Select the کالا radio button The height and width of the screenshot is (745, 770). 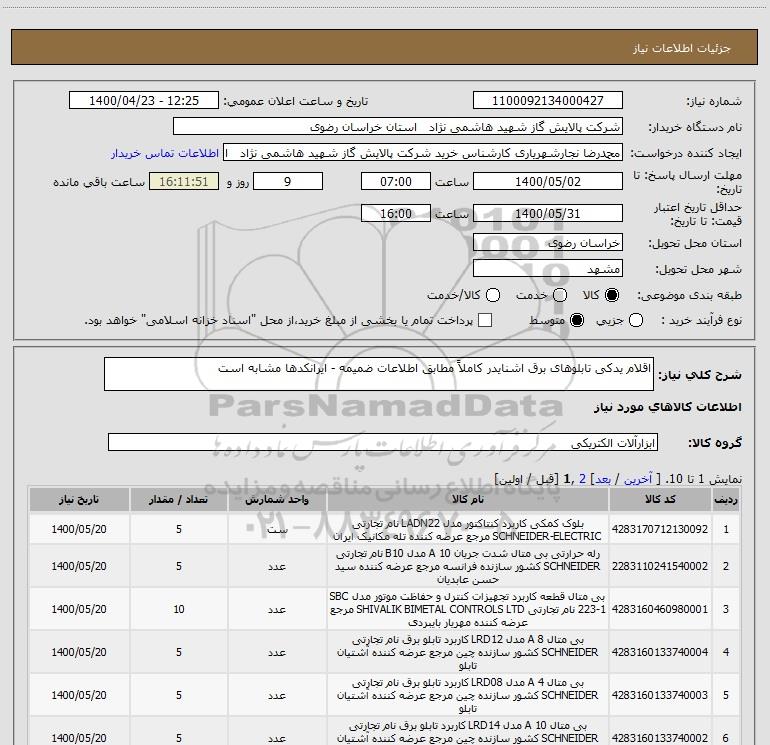pyautogui.click(x=613, y=296)
